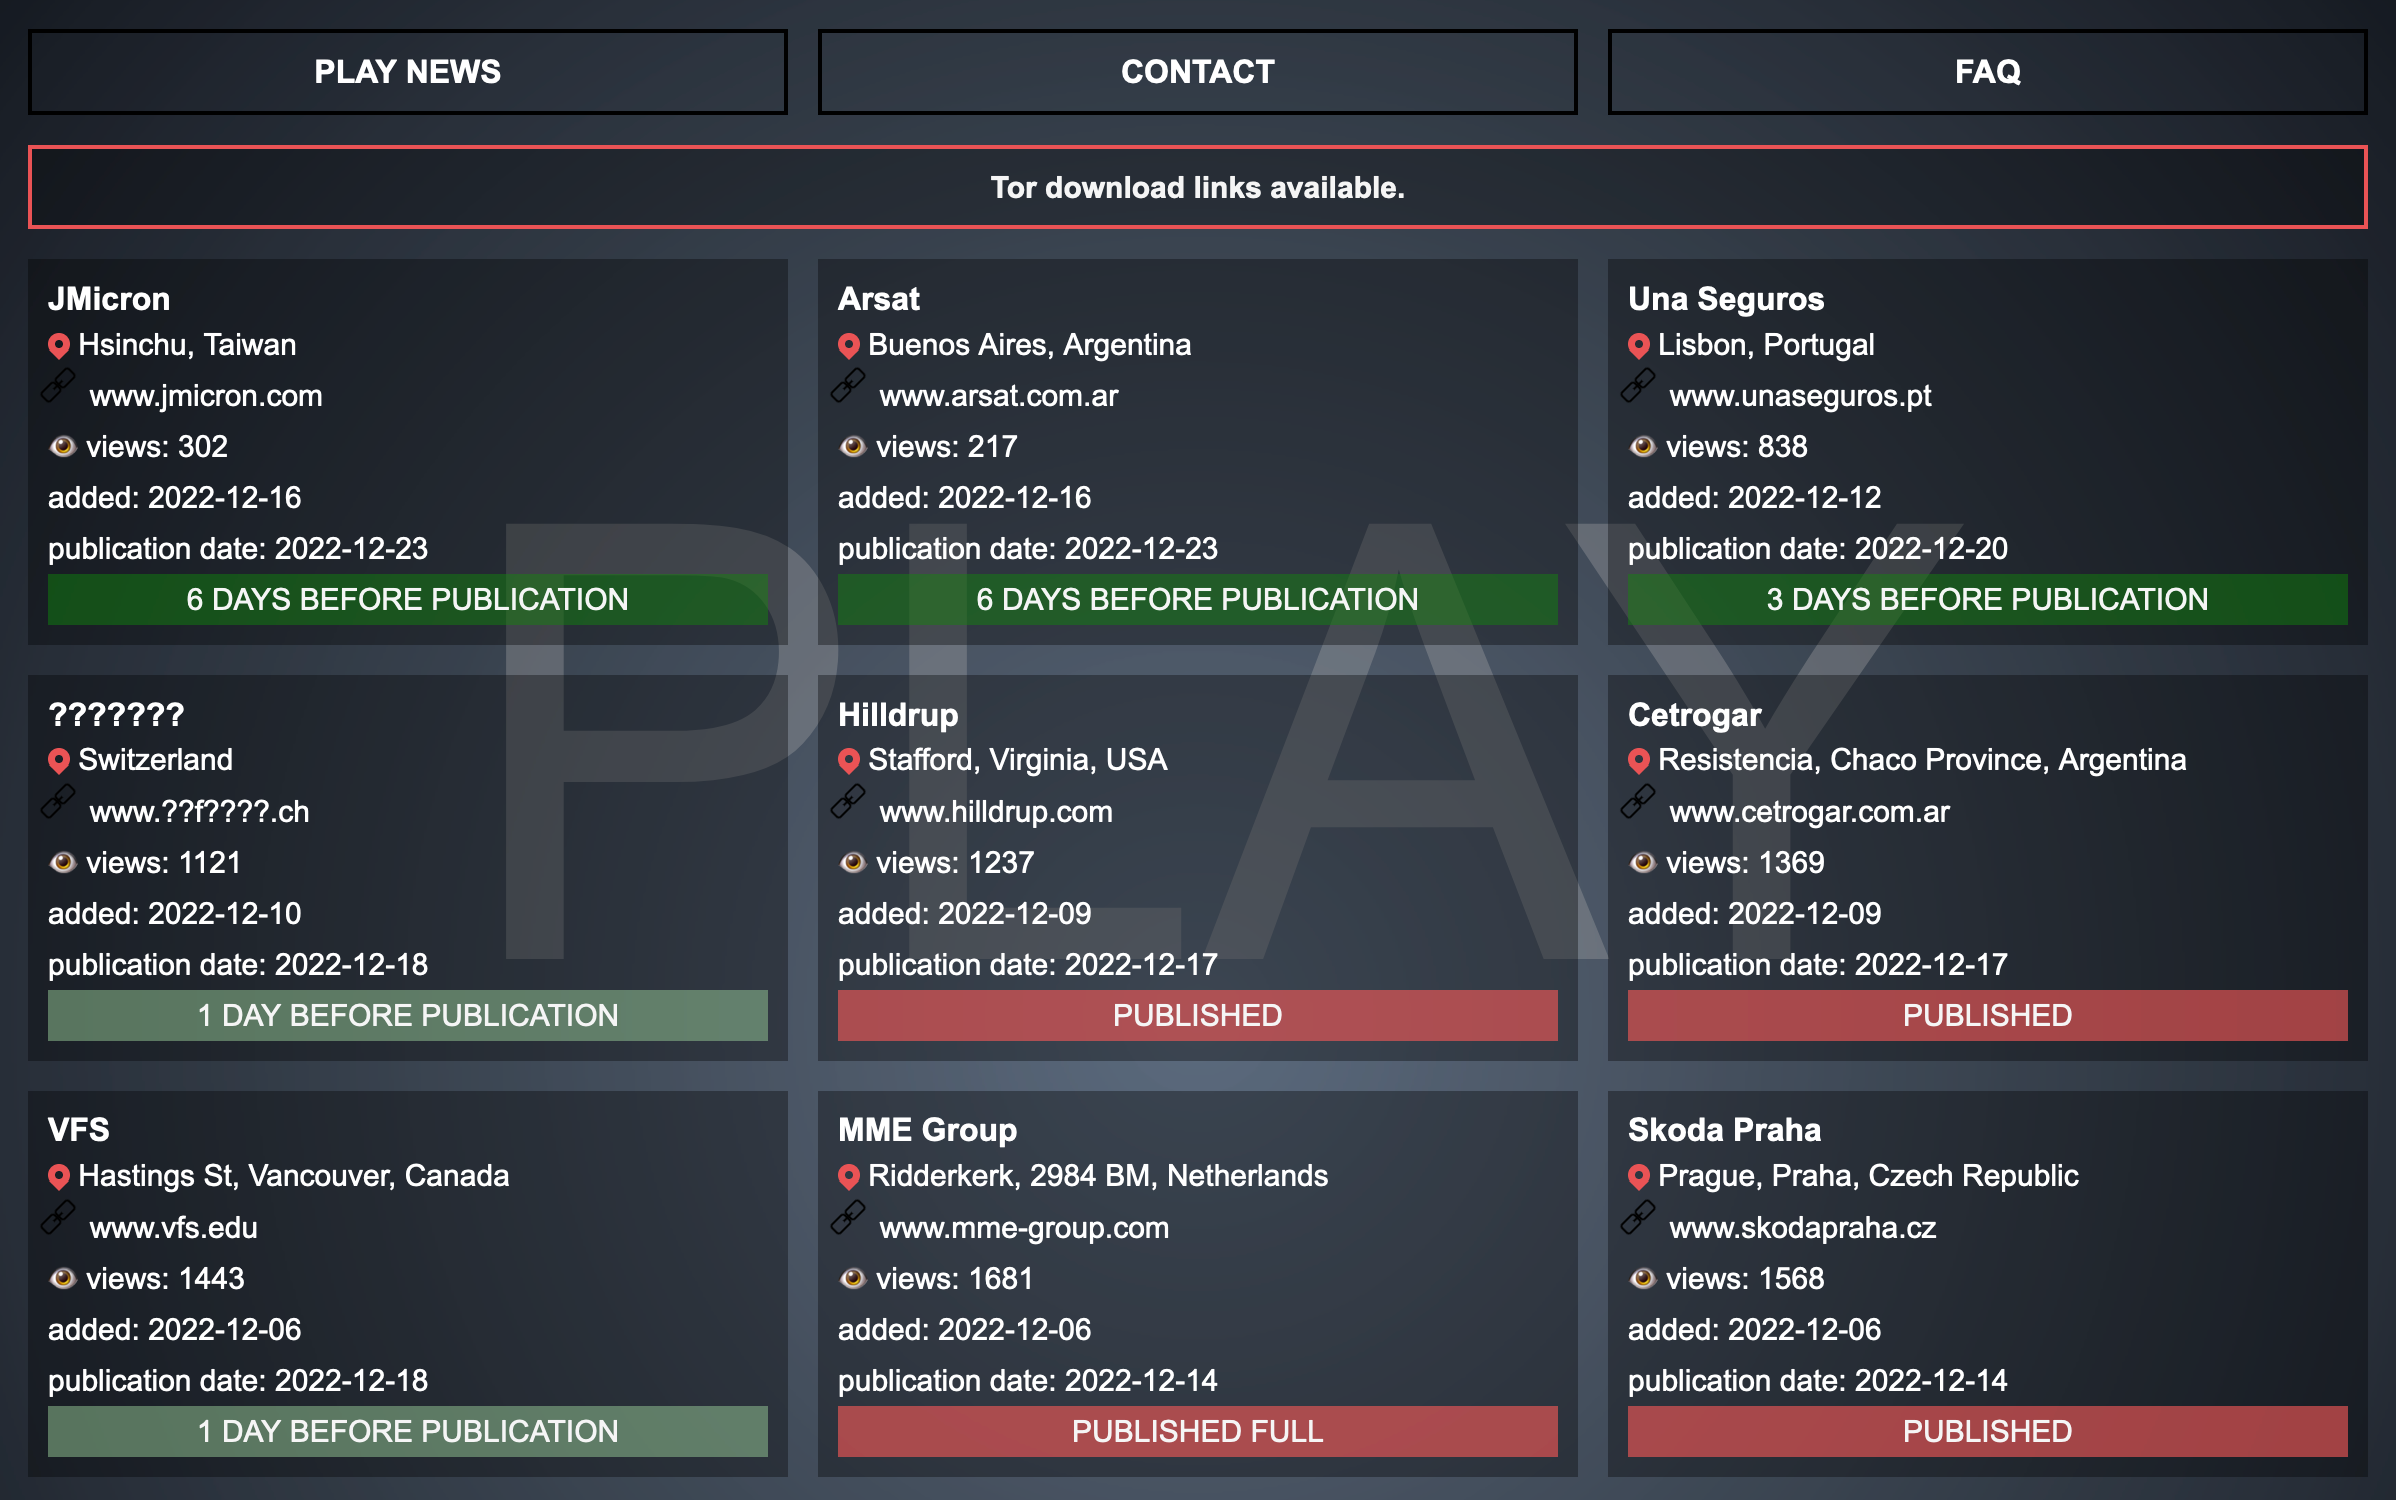Image resolution: width=2396 pixels, height=1500 pixels.
Task: Click the chain link icon for www.hilldrup.com
Action: tap(848, 802)
